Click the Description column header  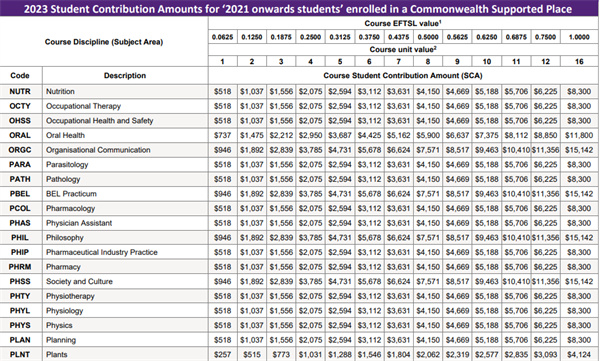[125, 75]
